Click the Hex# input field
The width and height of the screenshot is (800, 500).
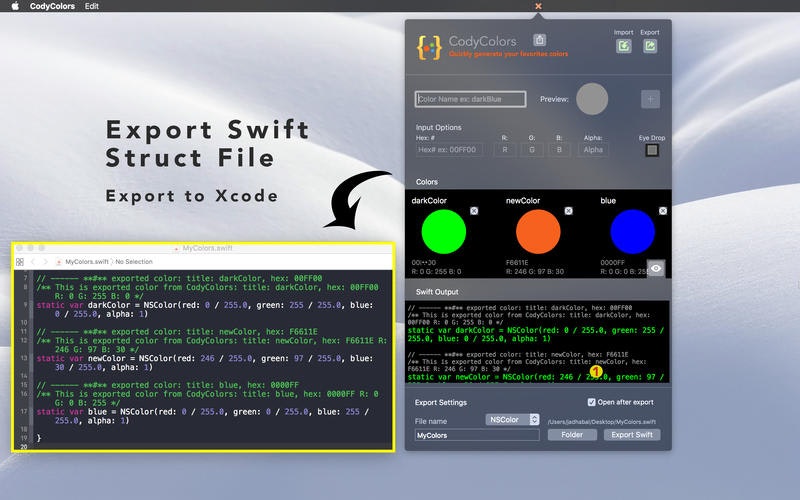[449, 149]
